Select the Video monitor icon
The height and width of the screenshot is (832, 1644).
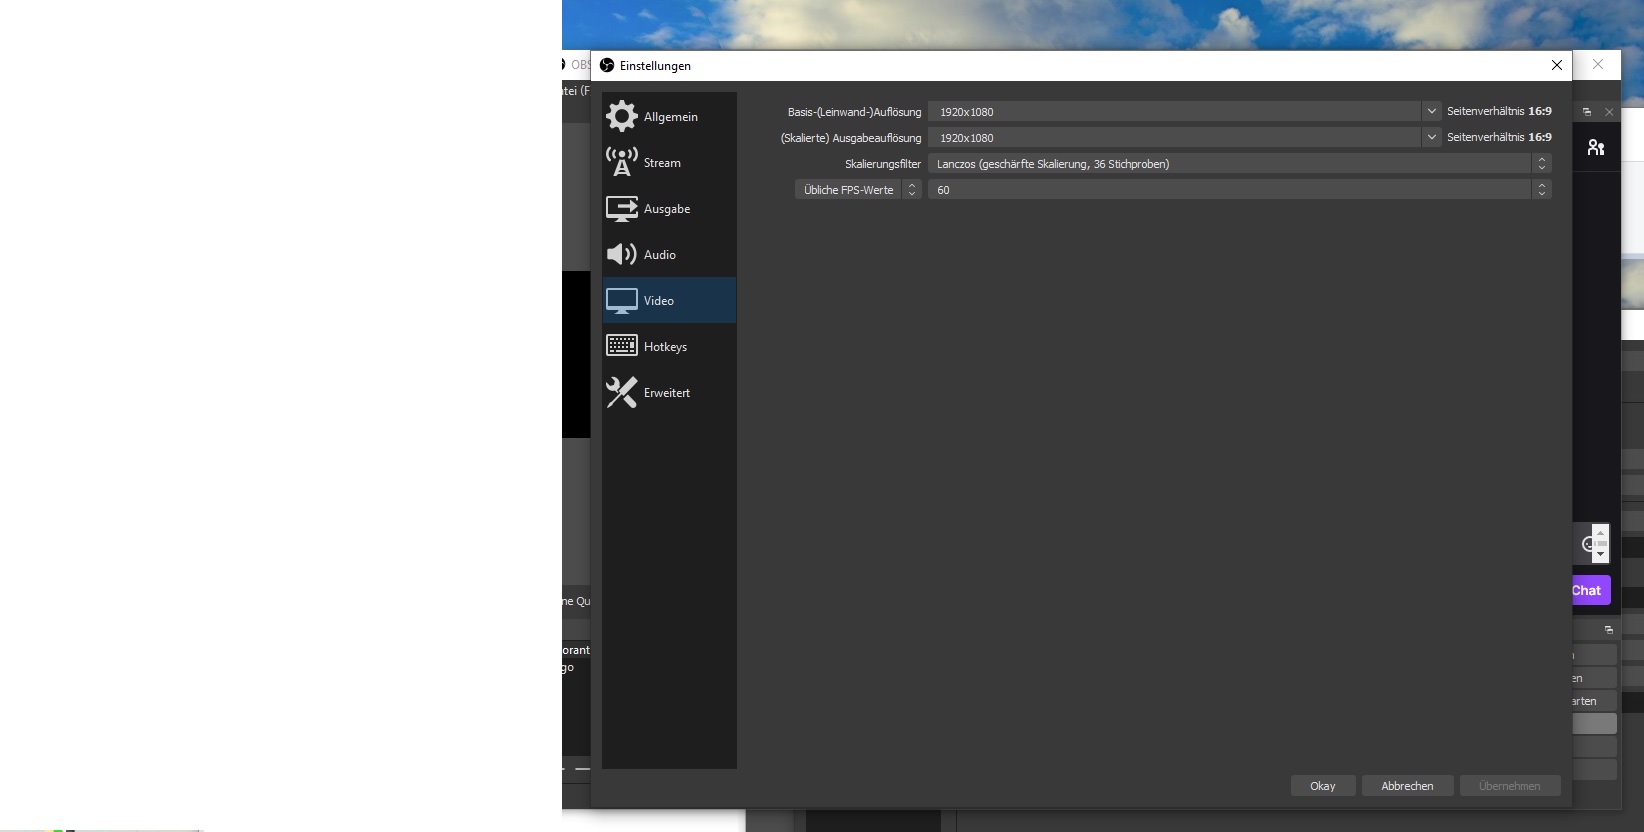click(621, 300)
